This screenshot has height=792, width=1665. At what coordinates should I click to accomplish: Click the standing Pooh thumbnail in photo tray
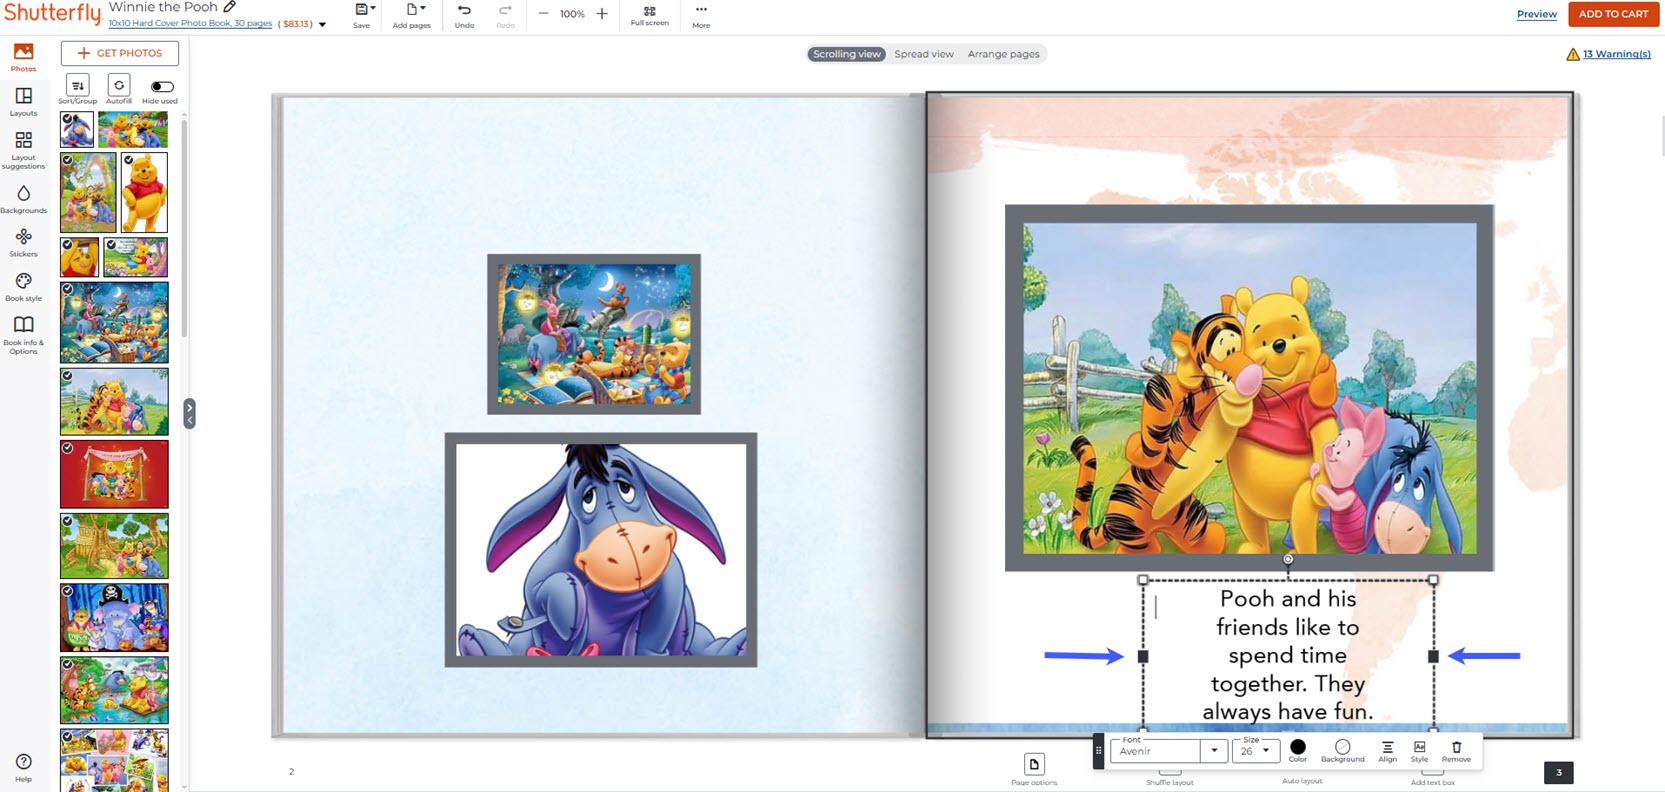coord(144,192)
